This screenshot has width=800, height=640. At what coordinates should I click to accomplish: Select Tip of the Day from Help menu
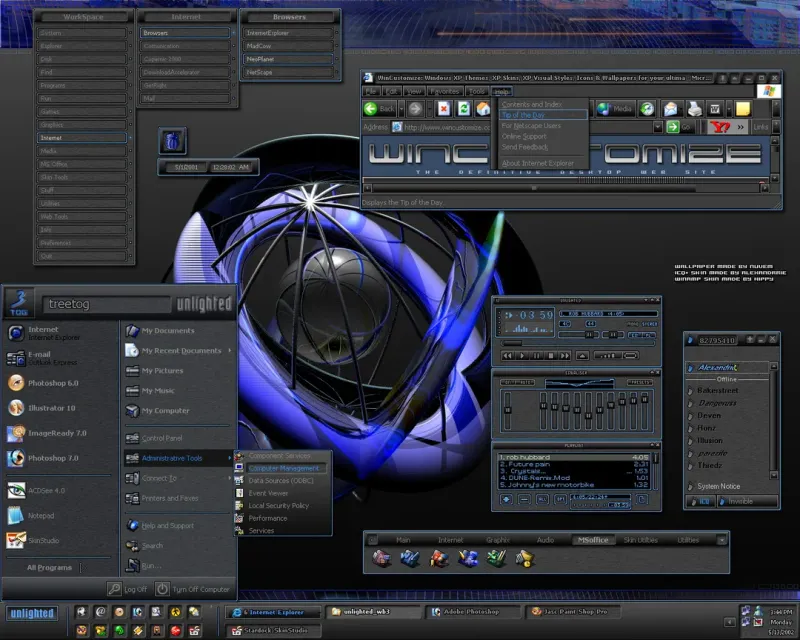524,115
